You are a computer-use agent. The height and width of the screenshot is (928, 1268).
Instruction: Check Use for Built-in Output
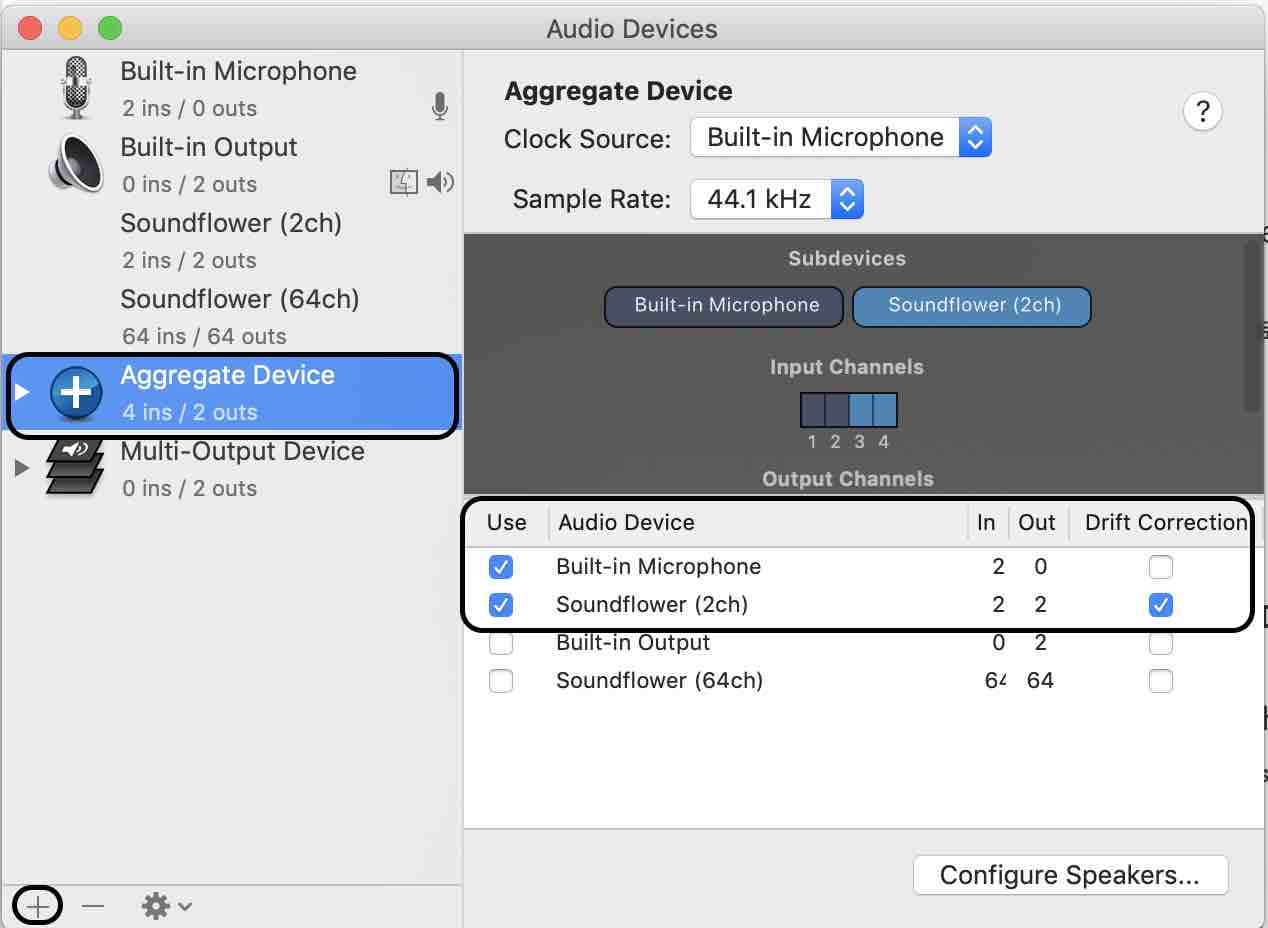pos(501,643)
